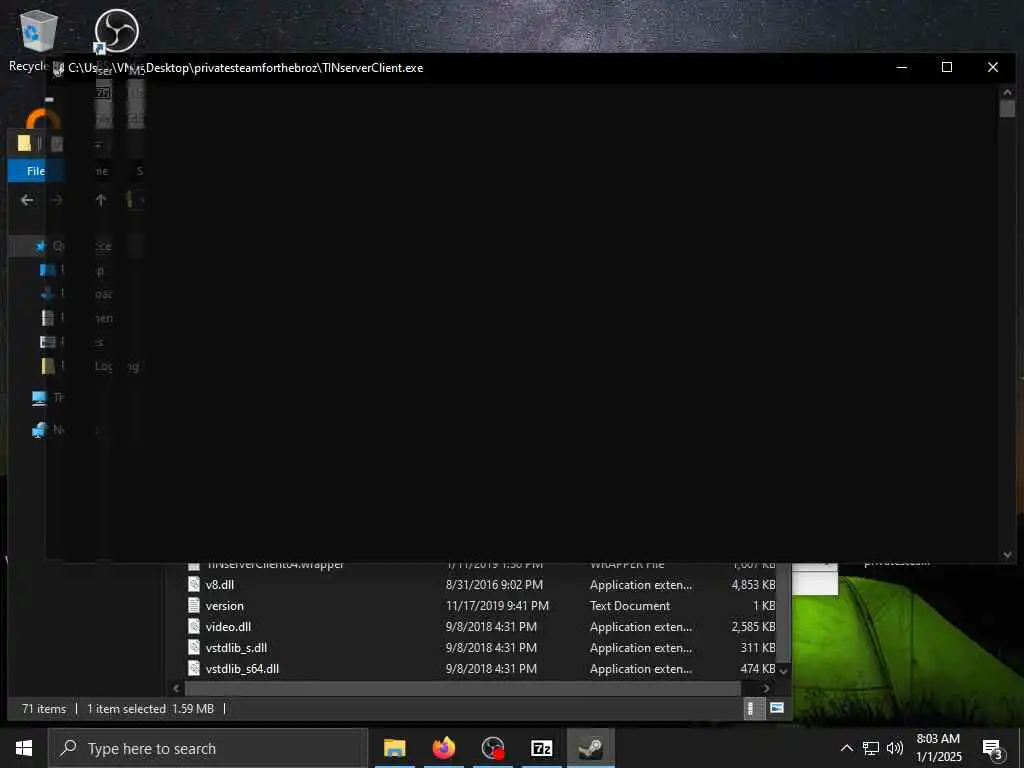Screen dimensions: 1024x768
Task: Click the date 11/17/2019 9:41 PM
Action: [498, 605]
